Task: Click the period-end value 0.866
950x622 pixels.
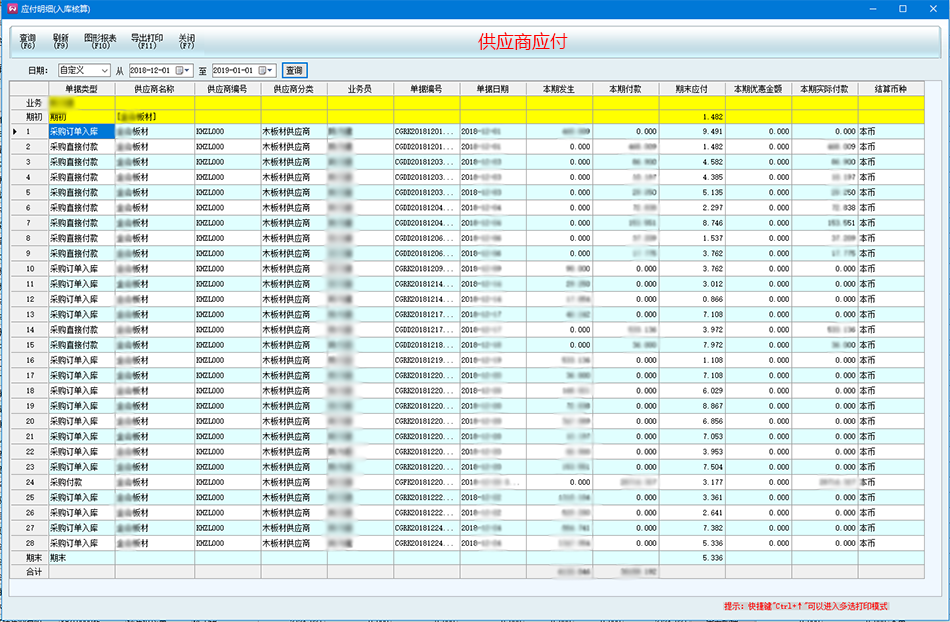Action: (713, 299)
